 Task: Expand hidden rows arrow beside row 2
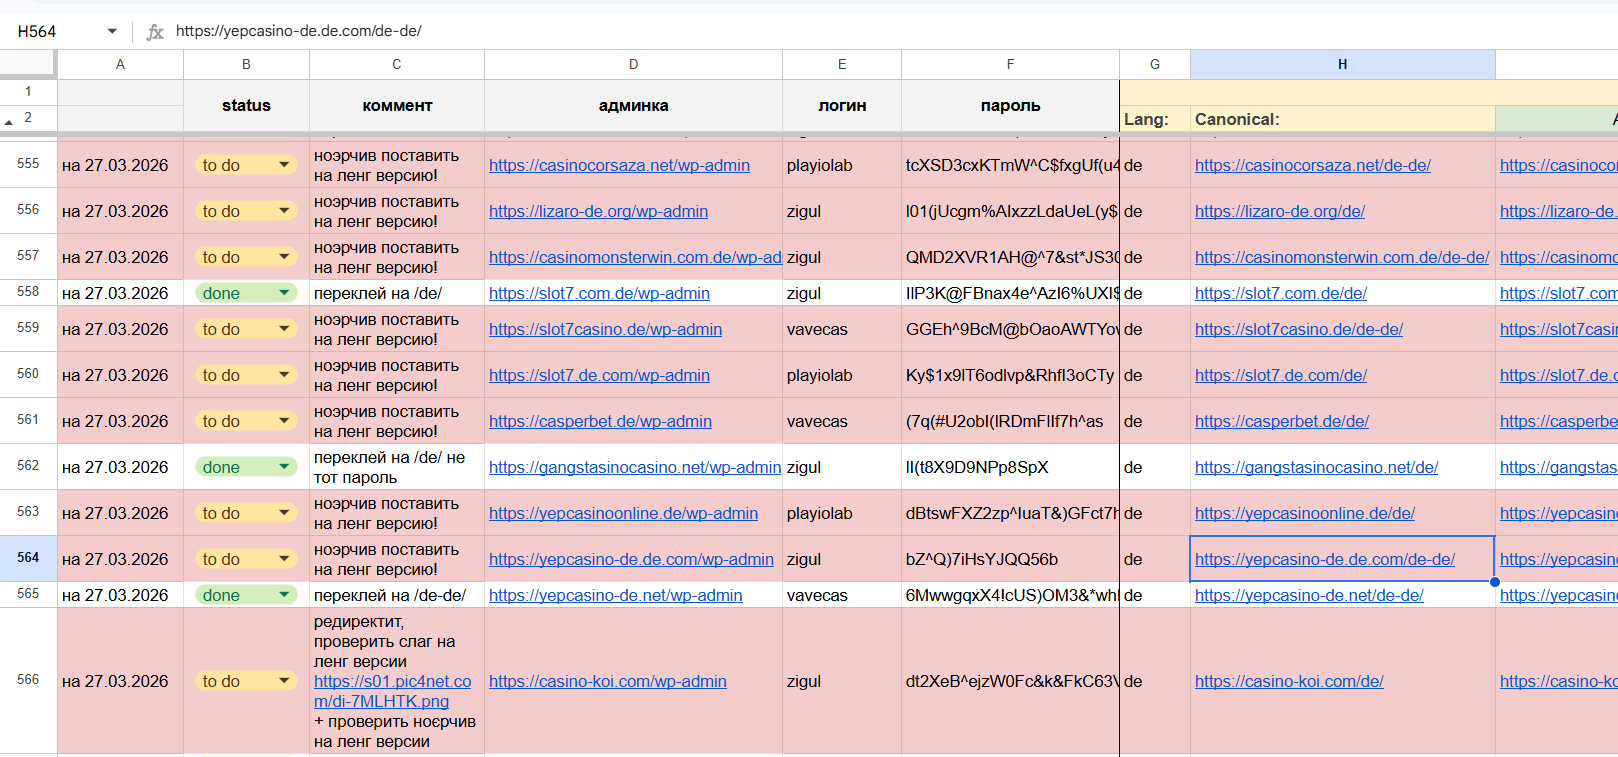pyautogui.click(x=9, y=121)
